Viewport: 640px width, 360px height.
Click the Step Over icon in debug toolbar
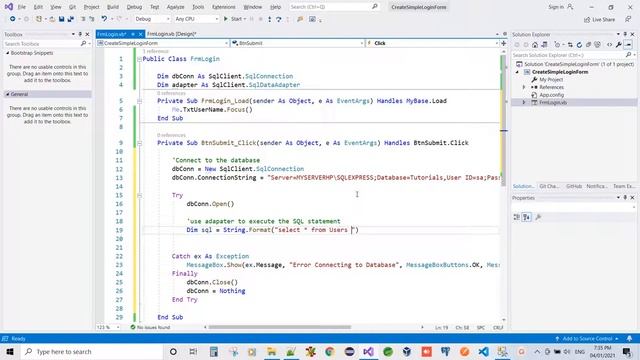click(279, 19)
